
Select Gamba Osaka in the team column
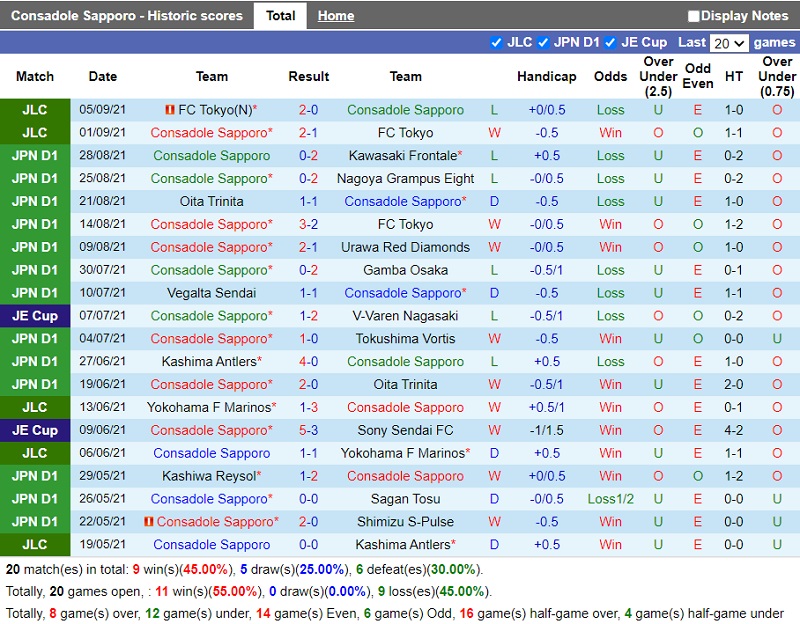point(405,270)
